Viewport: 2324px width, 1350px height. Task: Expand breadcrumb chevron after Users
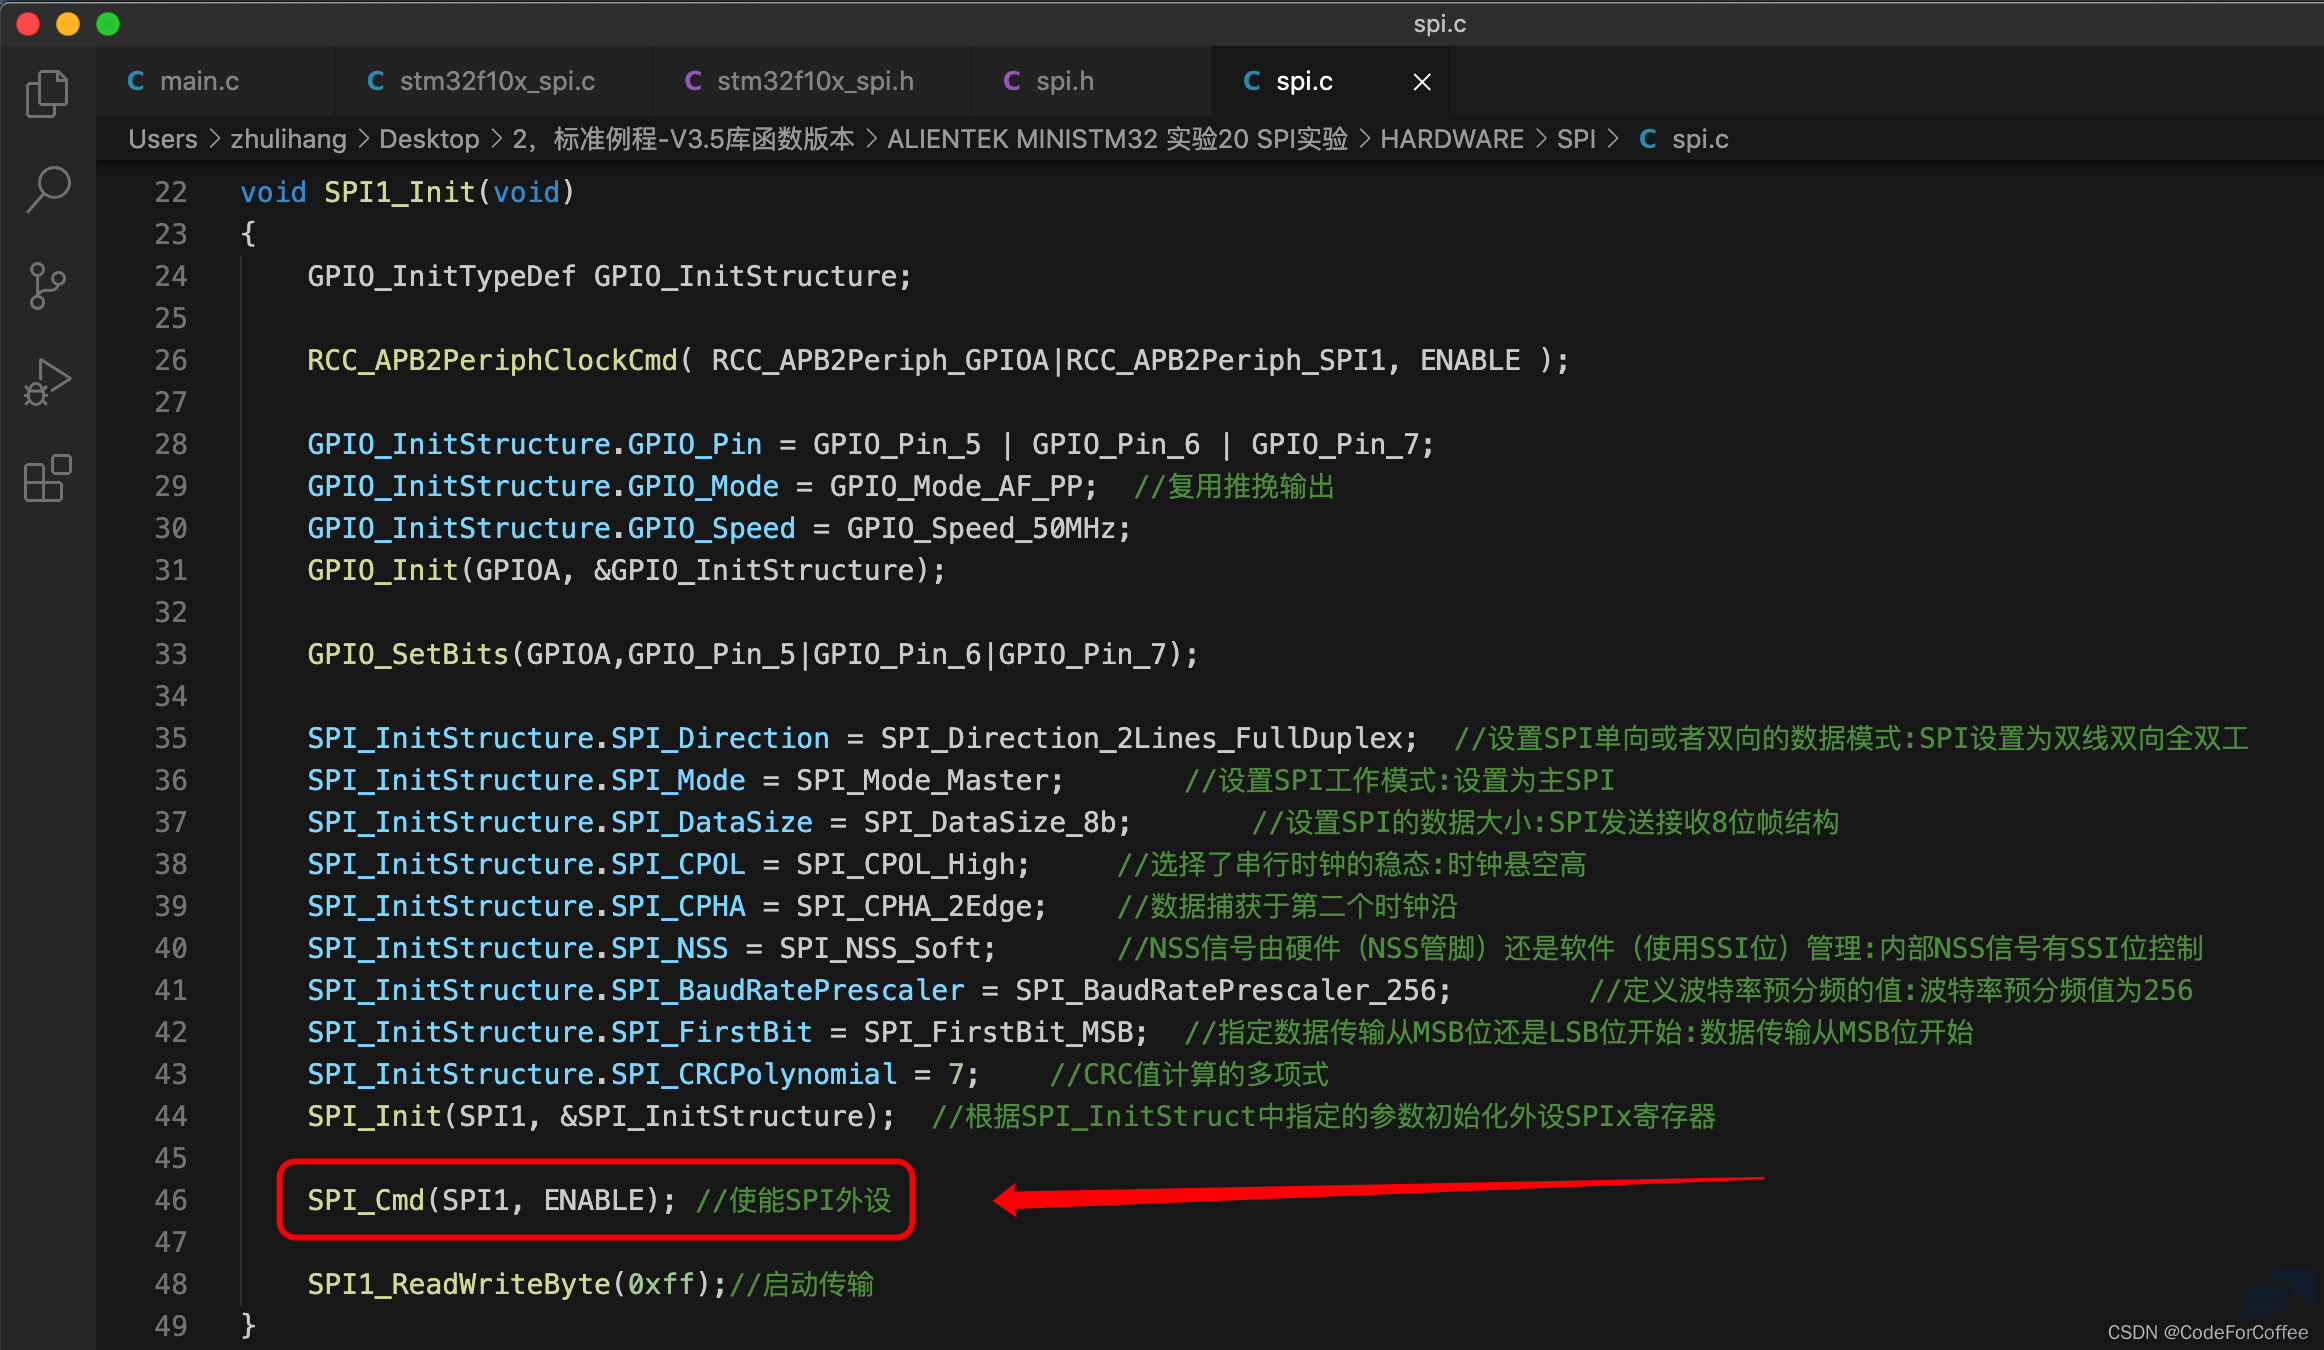(x=214, y=139)
